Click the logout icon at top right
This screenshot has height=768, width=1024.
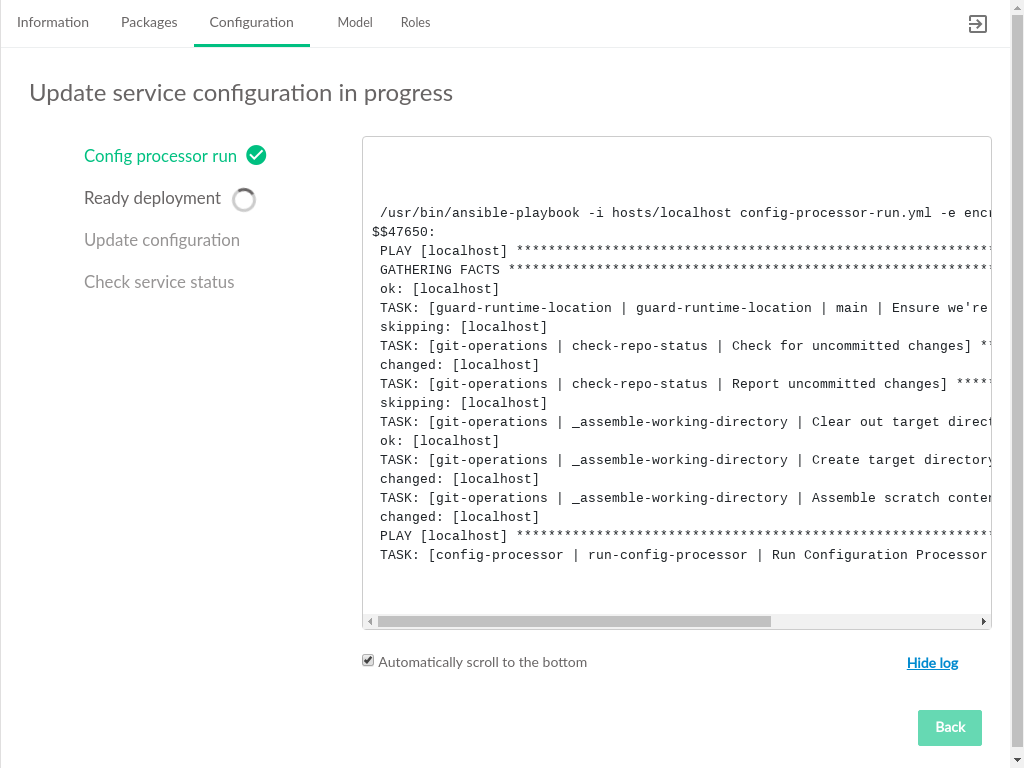[x=977, y=24]
